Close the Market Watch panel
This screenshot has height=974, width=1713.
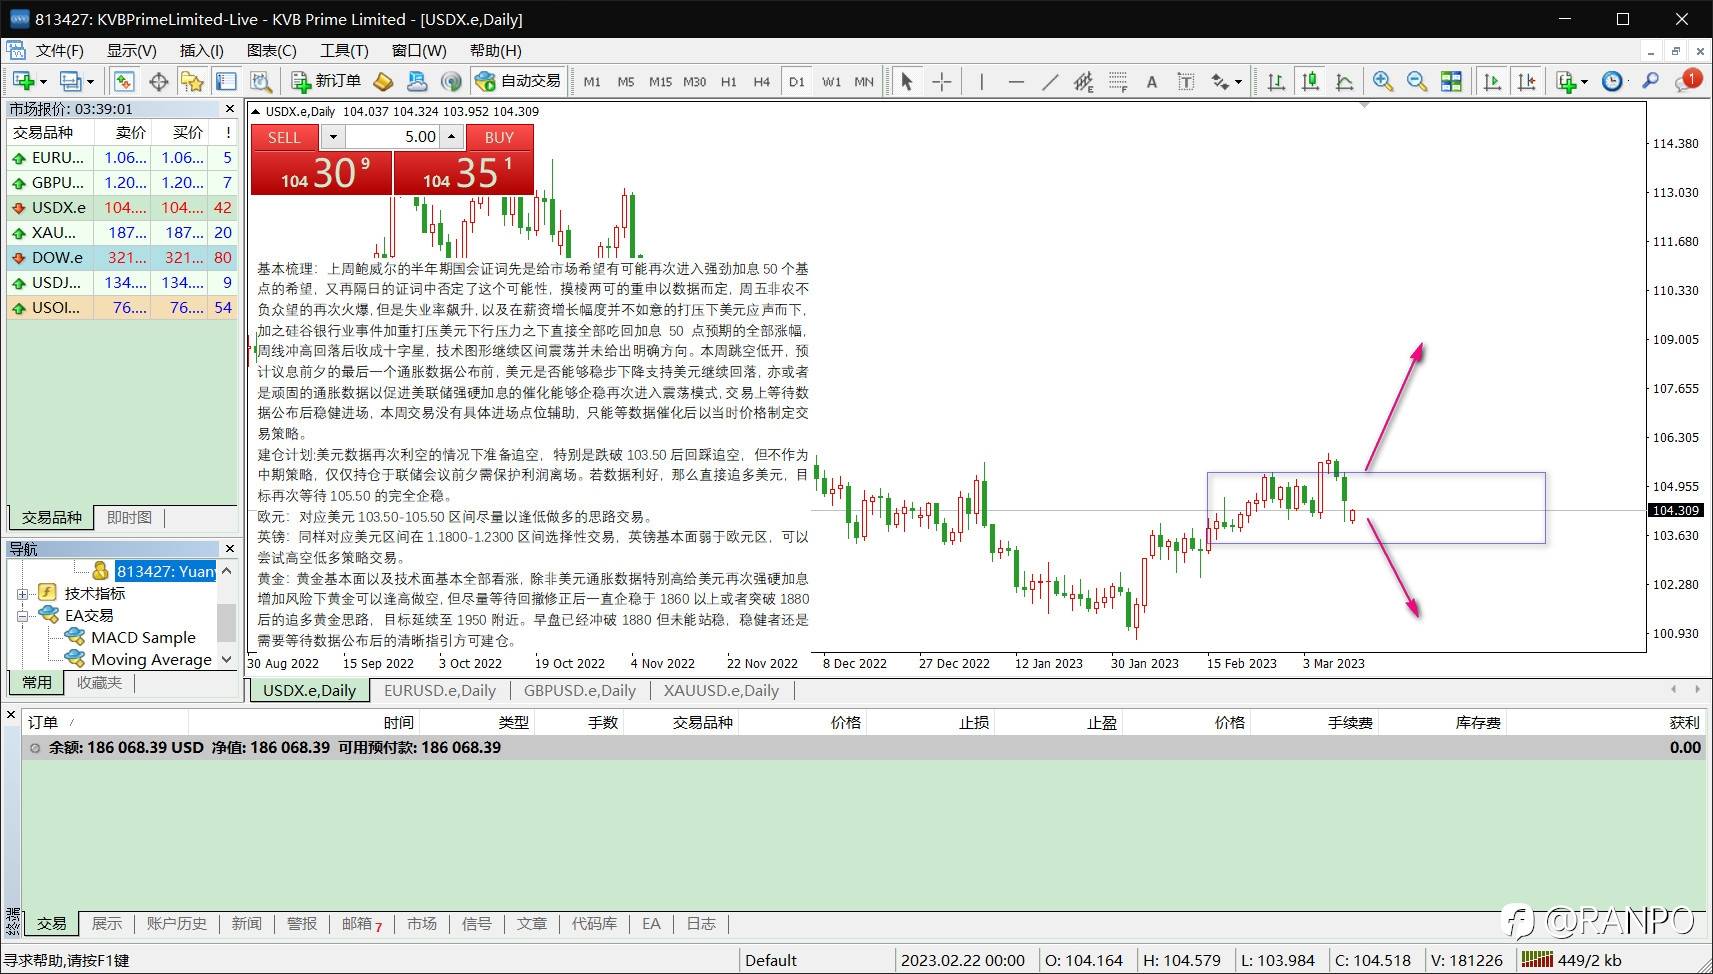230,108
